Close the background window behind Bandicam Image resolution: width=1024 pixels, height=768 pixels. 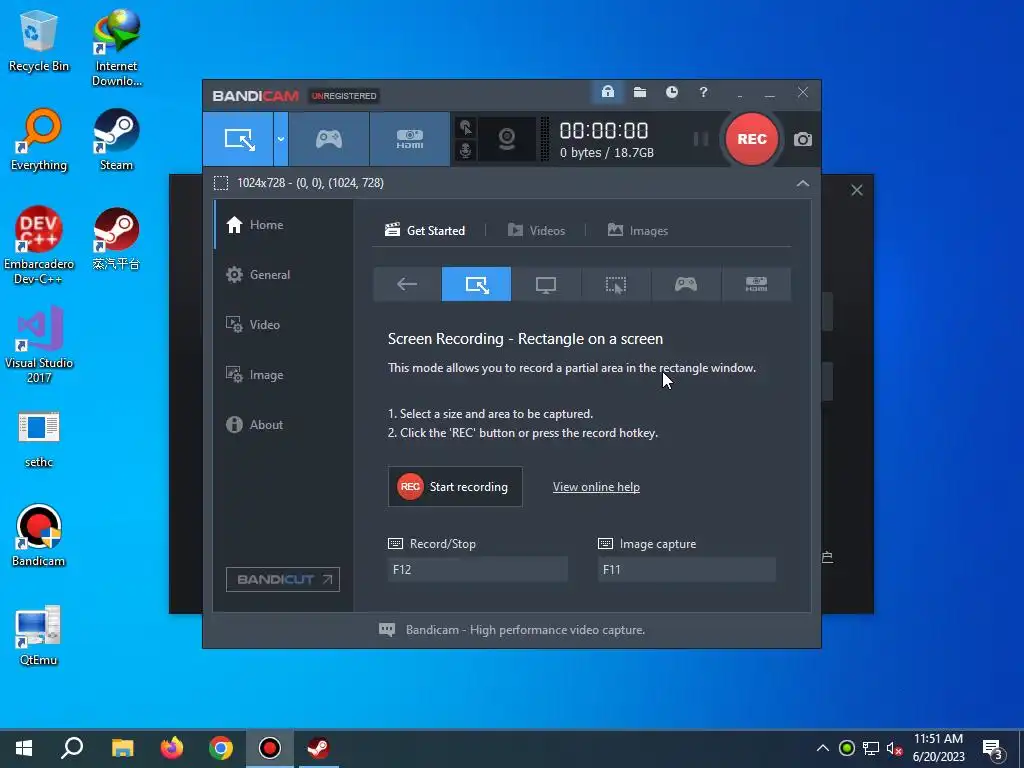point(857,190)
